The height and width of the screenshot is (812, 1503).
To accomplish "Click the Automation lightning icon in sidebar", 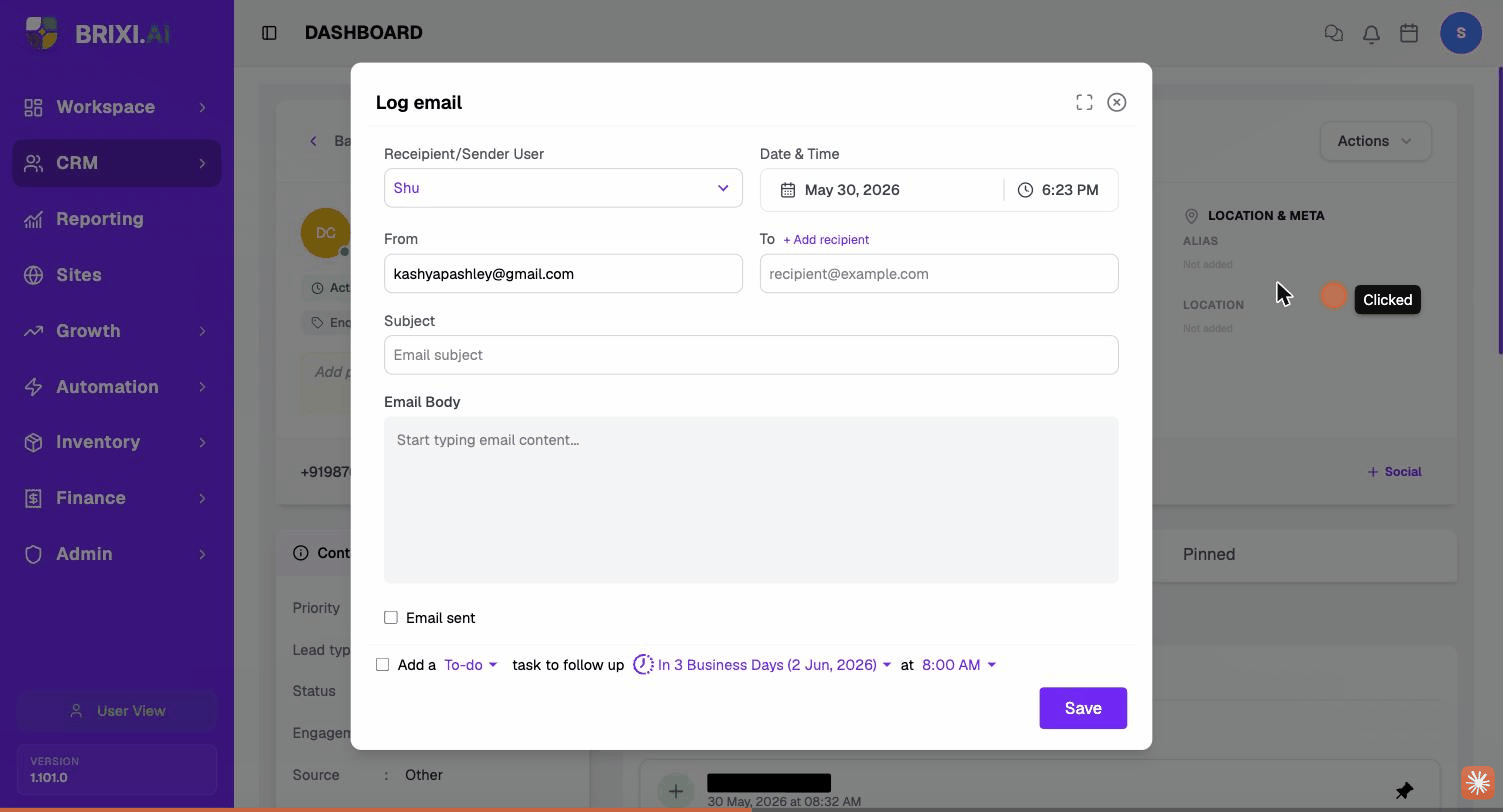I will [33, 387].
